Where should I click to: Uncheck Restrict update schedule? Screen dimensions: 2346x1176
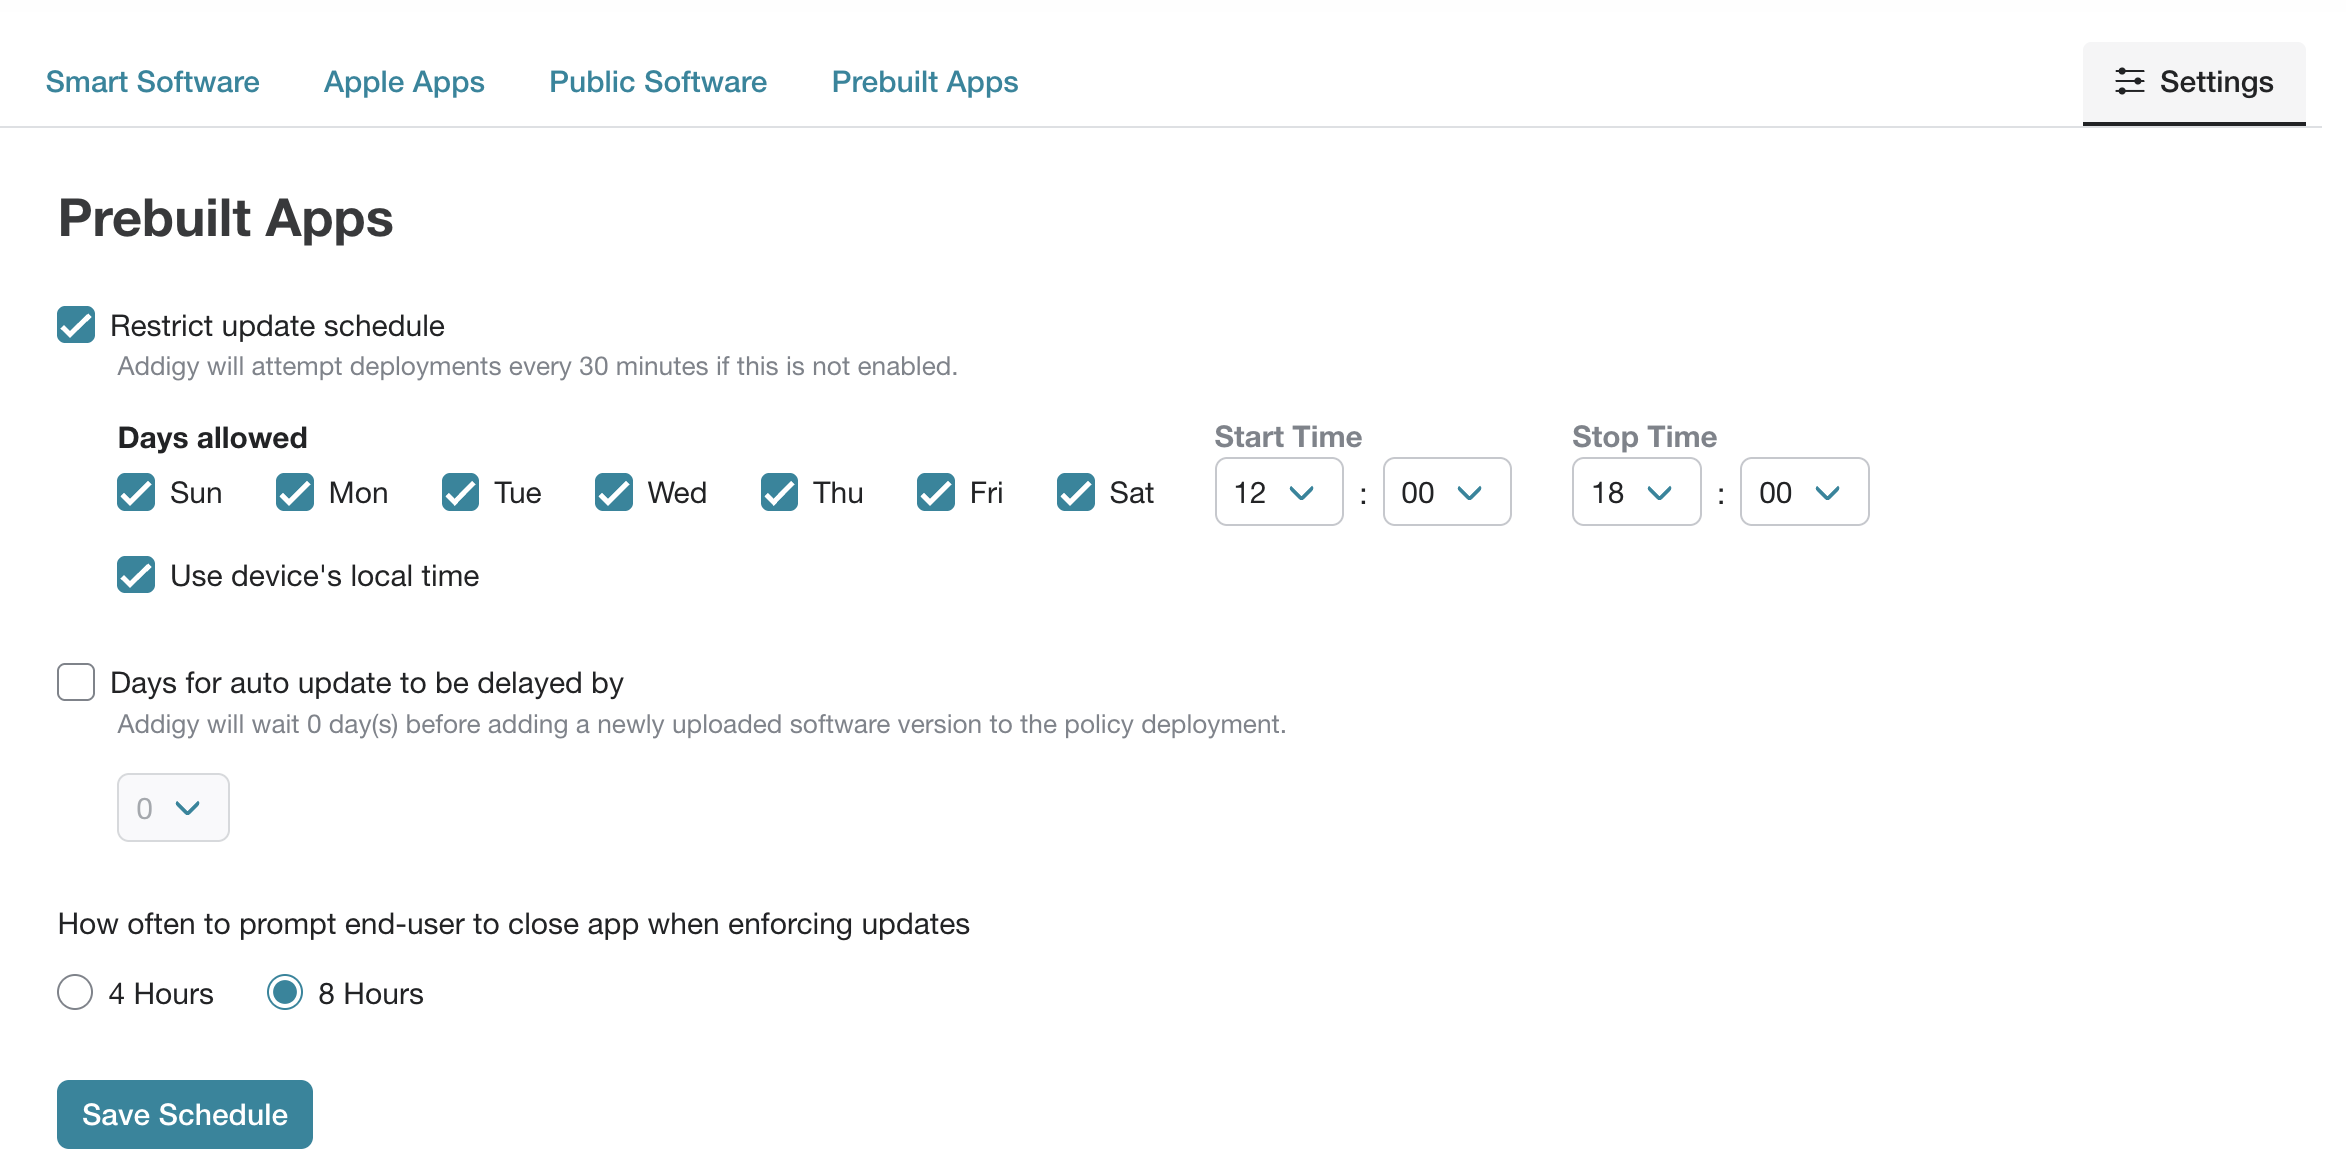click(x=76, y=325)
